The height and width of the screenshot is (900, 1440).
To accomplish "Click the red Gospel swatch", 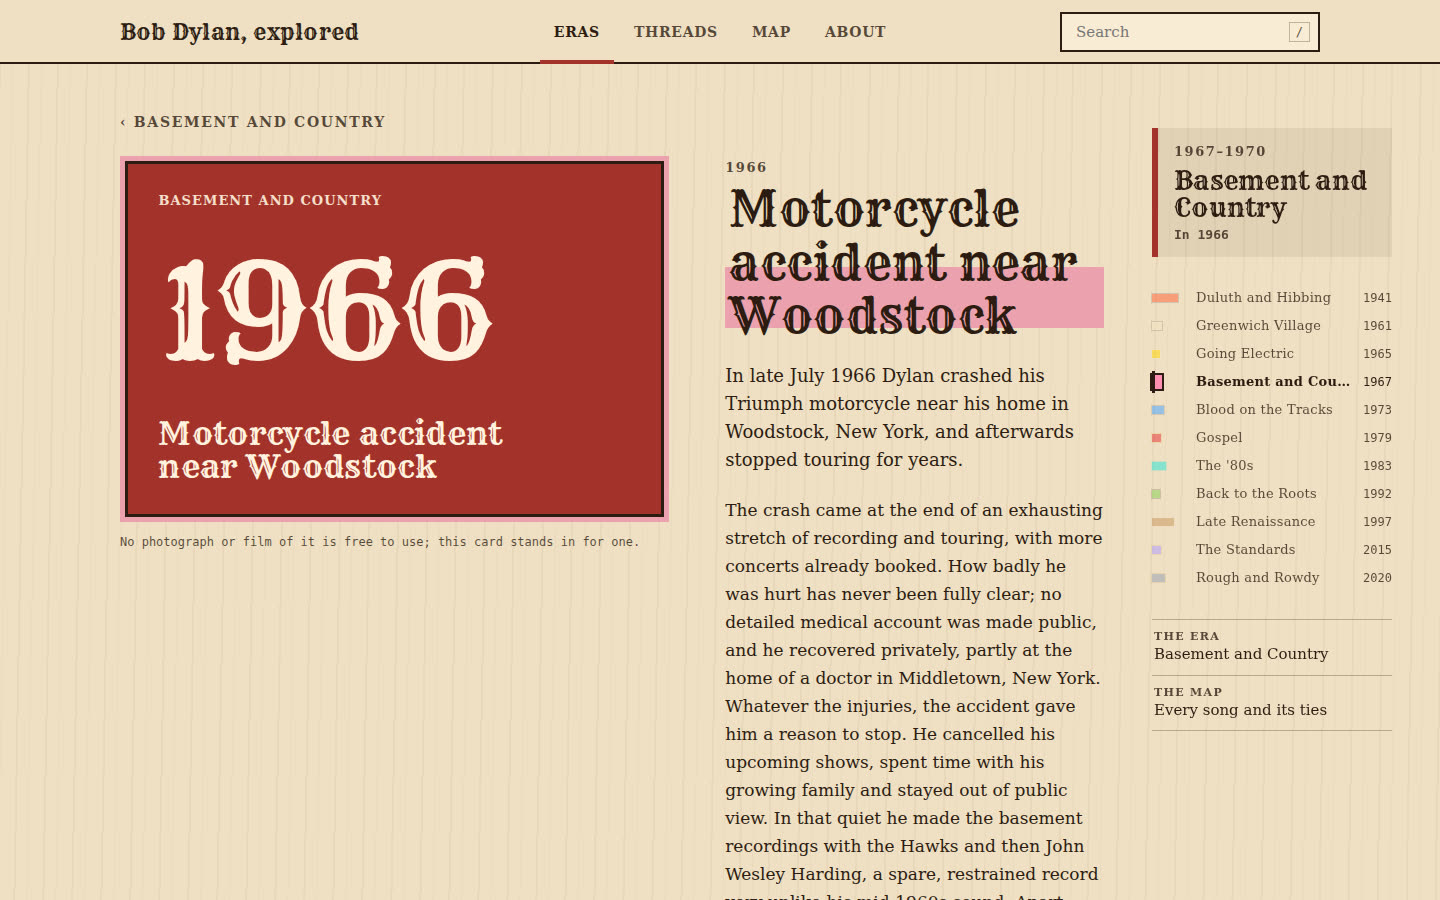I will point(1156,438).
